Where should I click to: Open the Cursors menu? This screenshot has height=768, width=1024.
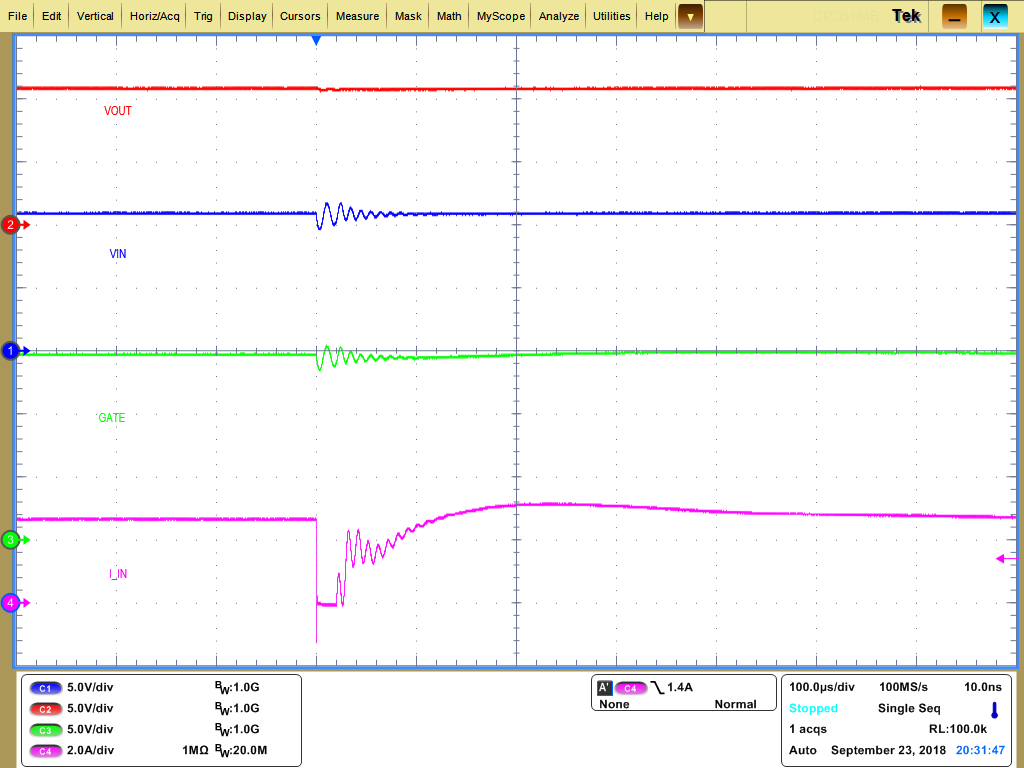coord(300,16)
